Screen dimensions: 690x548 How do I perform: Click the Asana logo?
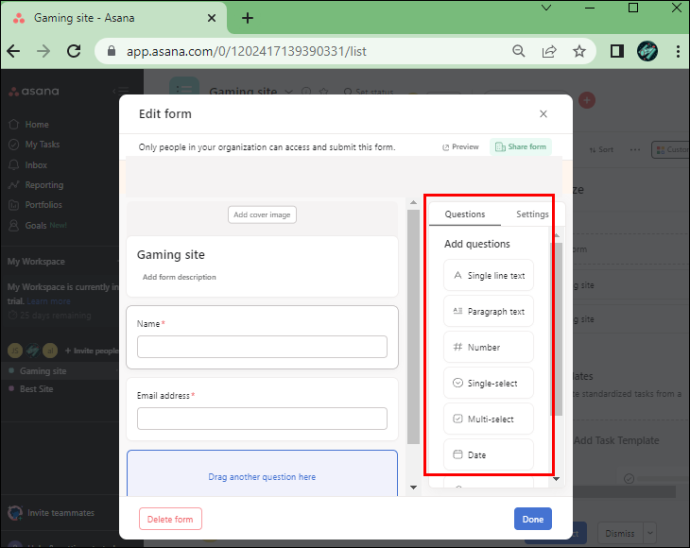click(34, 91)
